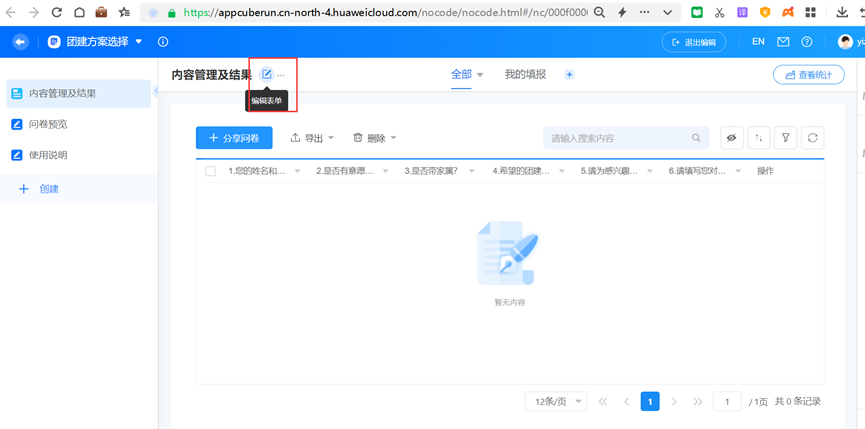Collapse the left sidebar panel handle
The width and height of the screenshot is (865, 429).
pyautogui.click(x=156, y=91)
